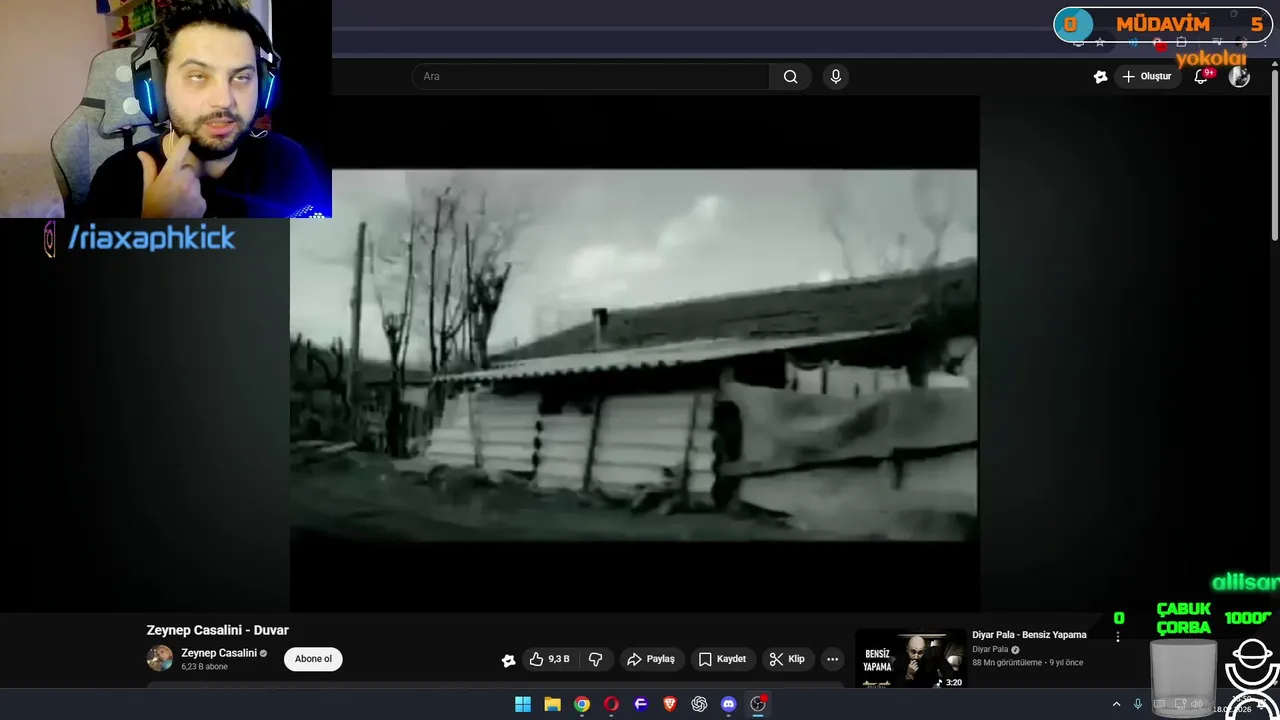Select the '6,23 B abone' subscriber count
This screenshot has width=1280, height=720.
tap(204, 666)
